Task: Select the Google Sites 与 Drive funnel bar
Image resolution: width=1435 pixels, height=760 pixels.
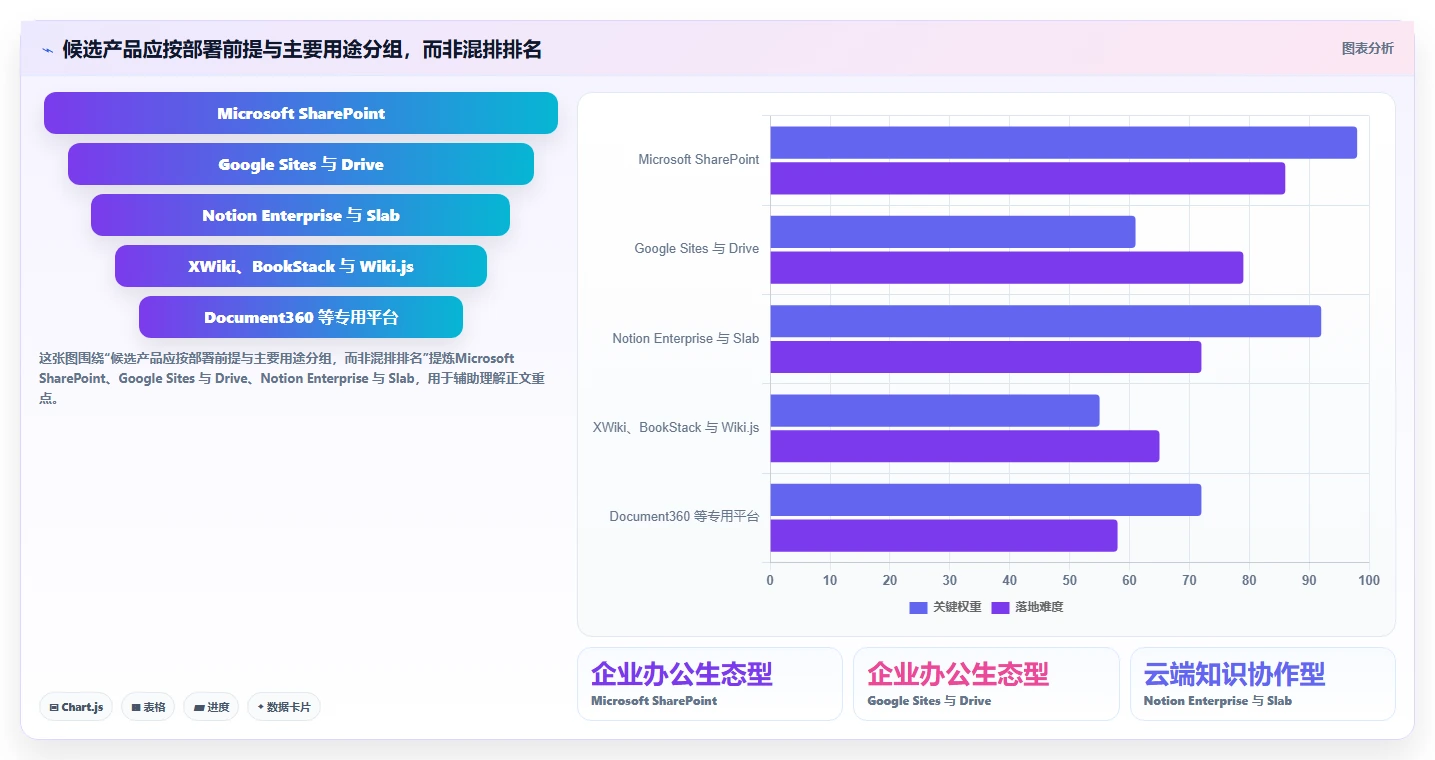Action: click(x=301, y=164)
